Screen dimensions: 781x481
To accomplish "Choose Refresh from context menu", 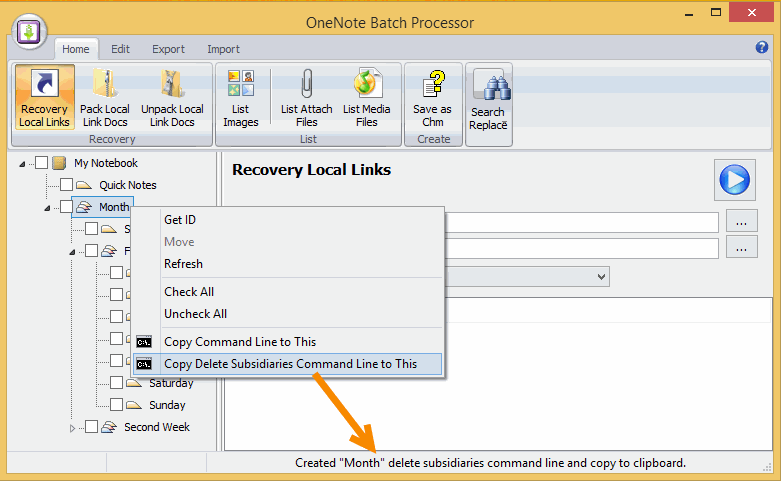I will 287,264.
